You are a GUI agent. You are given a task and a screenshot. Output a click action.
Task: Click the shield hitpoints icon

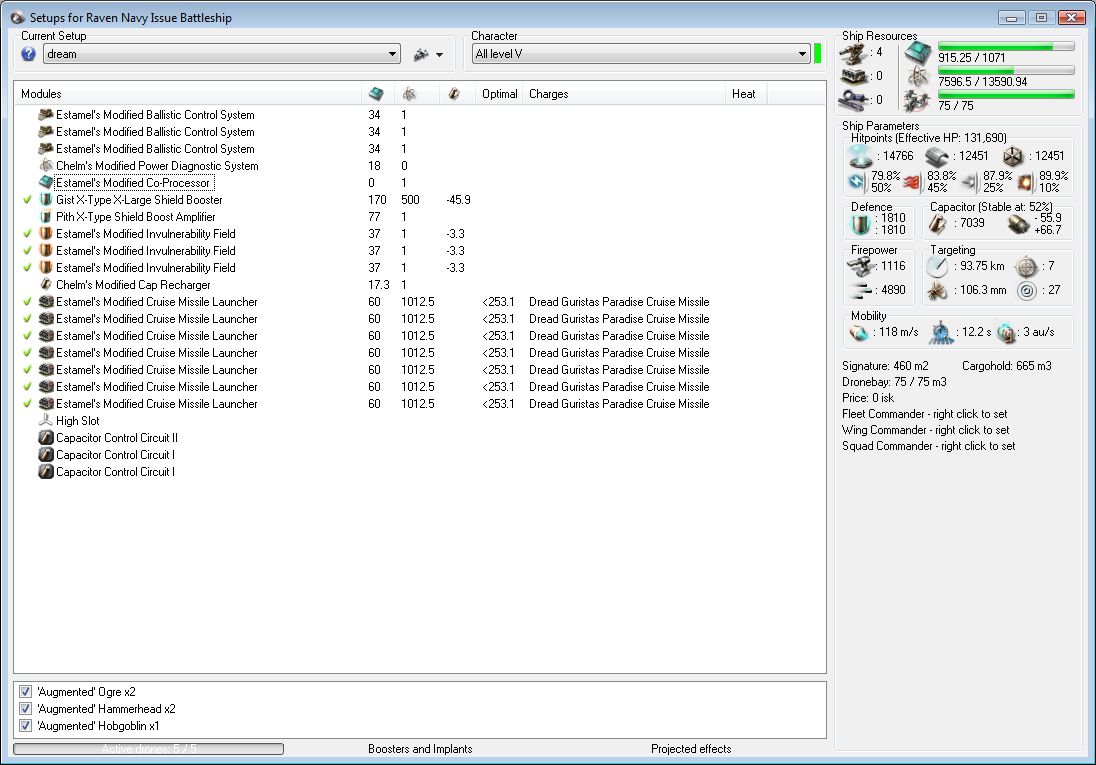click(x=861, y=157)
